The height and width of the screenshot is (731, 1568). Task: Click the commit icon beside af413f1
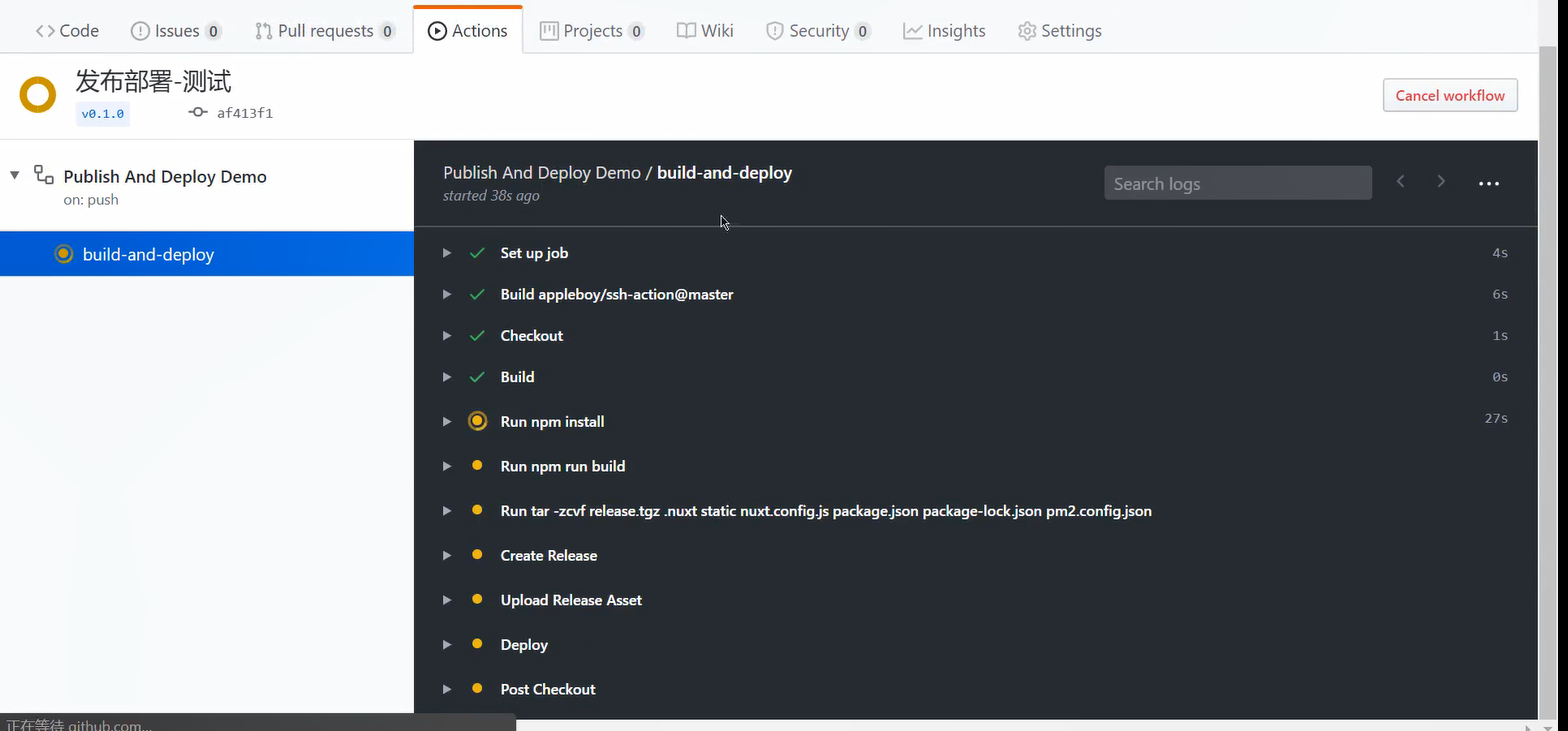point(197,113)
